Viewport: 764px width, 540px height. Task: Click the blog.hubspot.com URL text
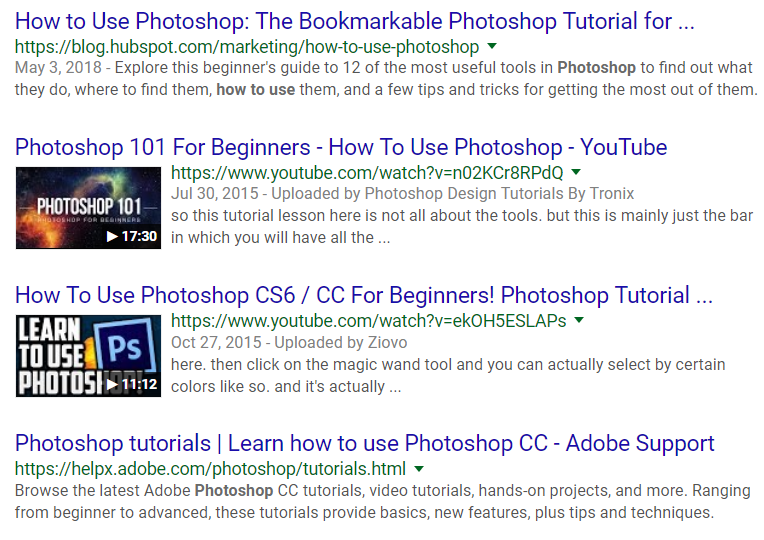click(x=247, y=47)
